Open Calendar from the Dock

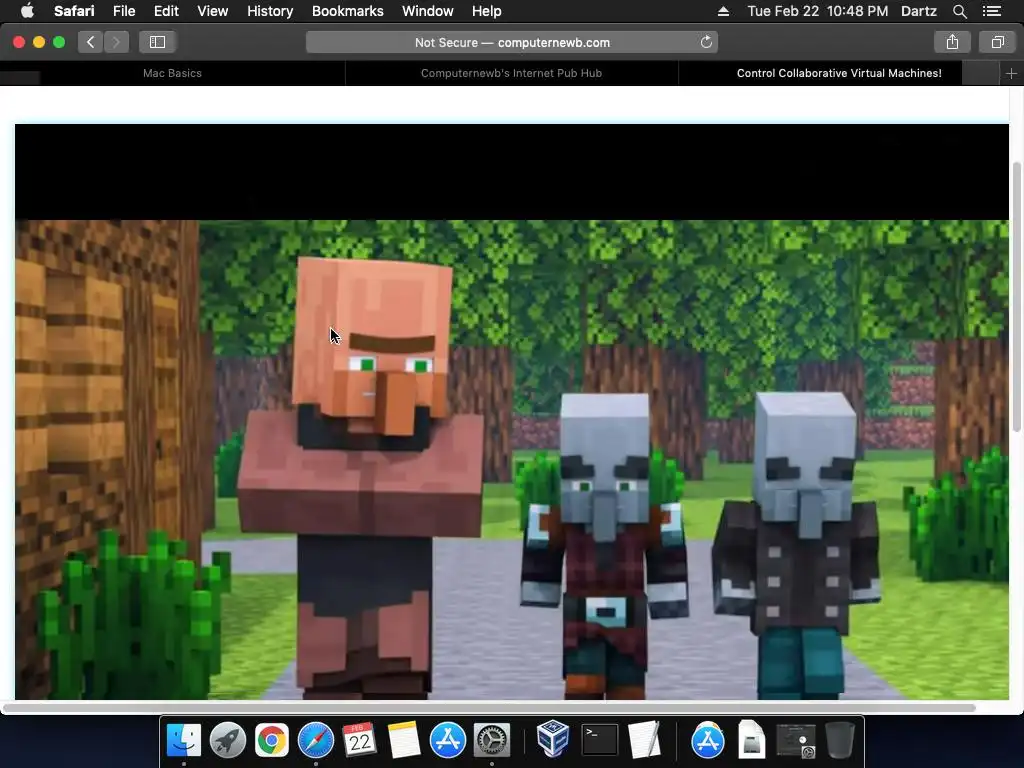coord(359,740)
